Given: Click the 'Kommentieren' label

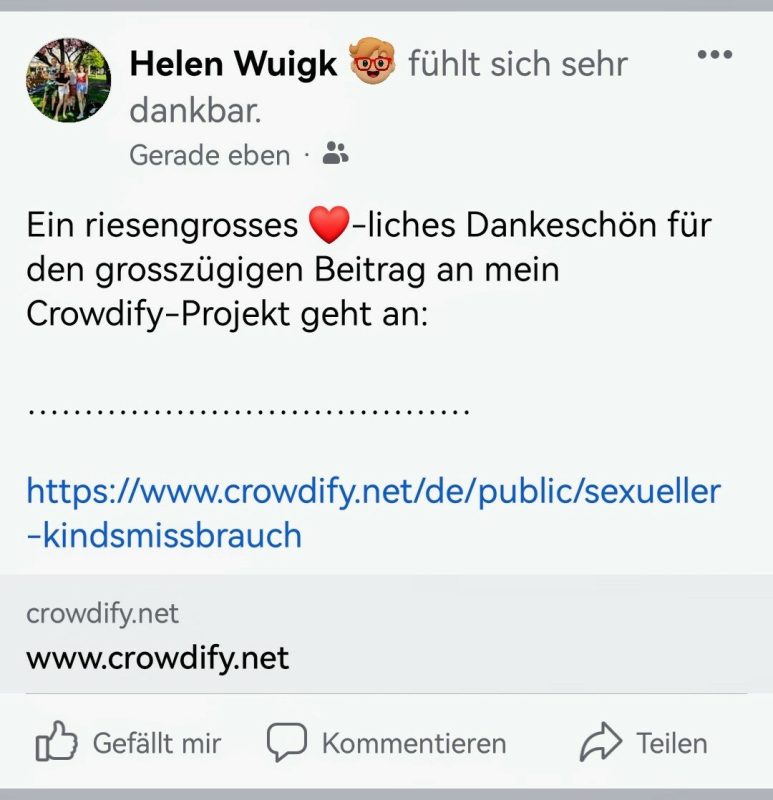Looking at the screenshot, I should (414, 743).
